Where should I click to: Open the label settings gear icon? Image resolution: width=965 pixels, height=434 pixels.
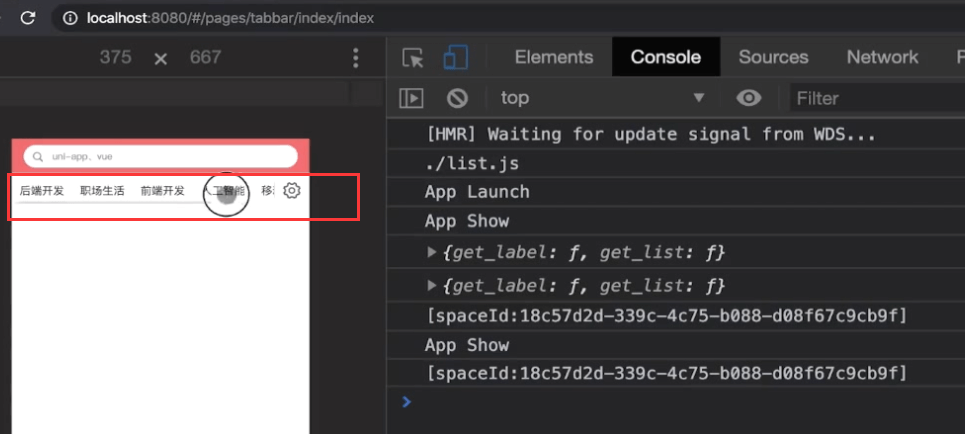point(292,191)
